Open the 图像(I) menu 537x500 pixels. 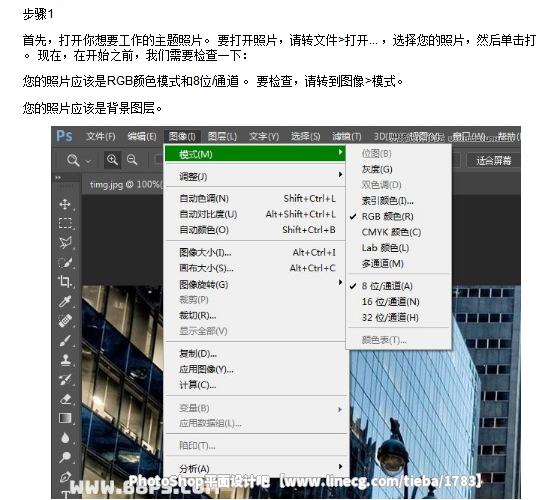[182, 136]
